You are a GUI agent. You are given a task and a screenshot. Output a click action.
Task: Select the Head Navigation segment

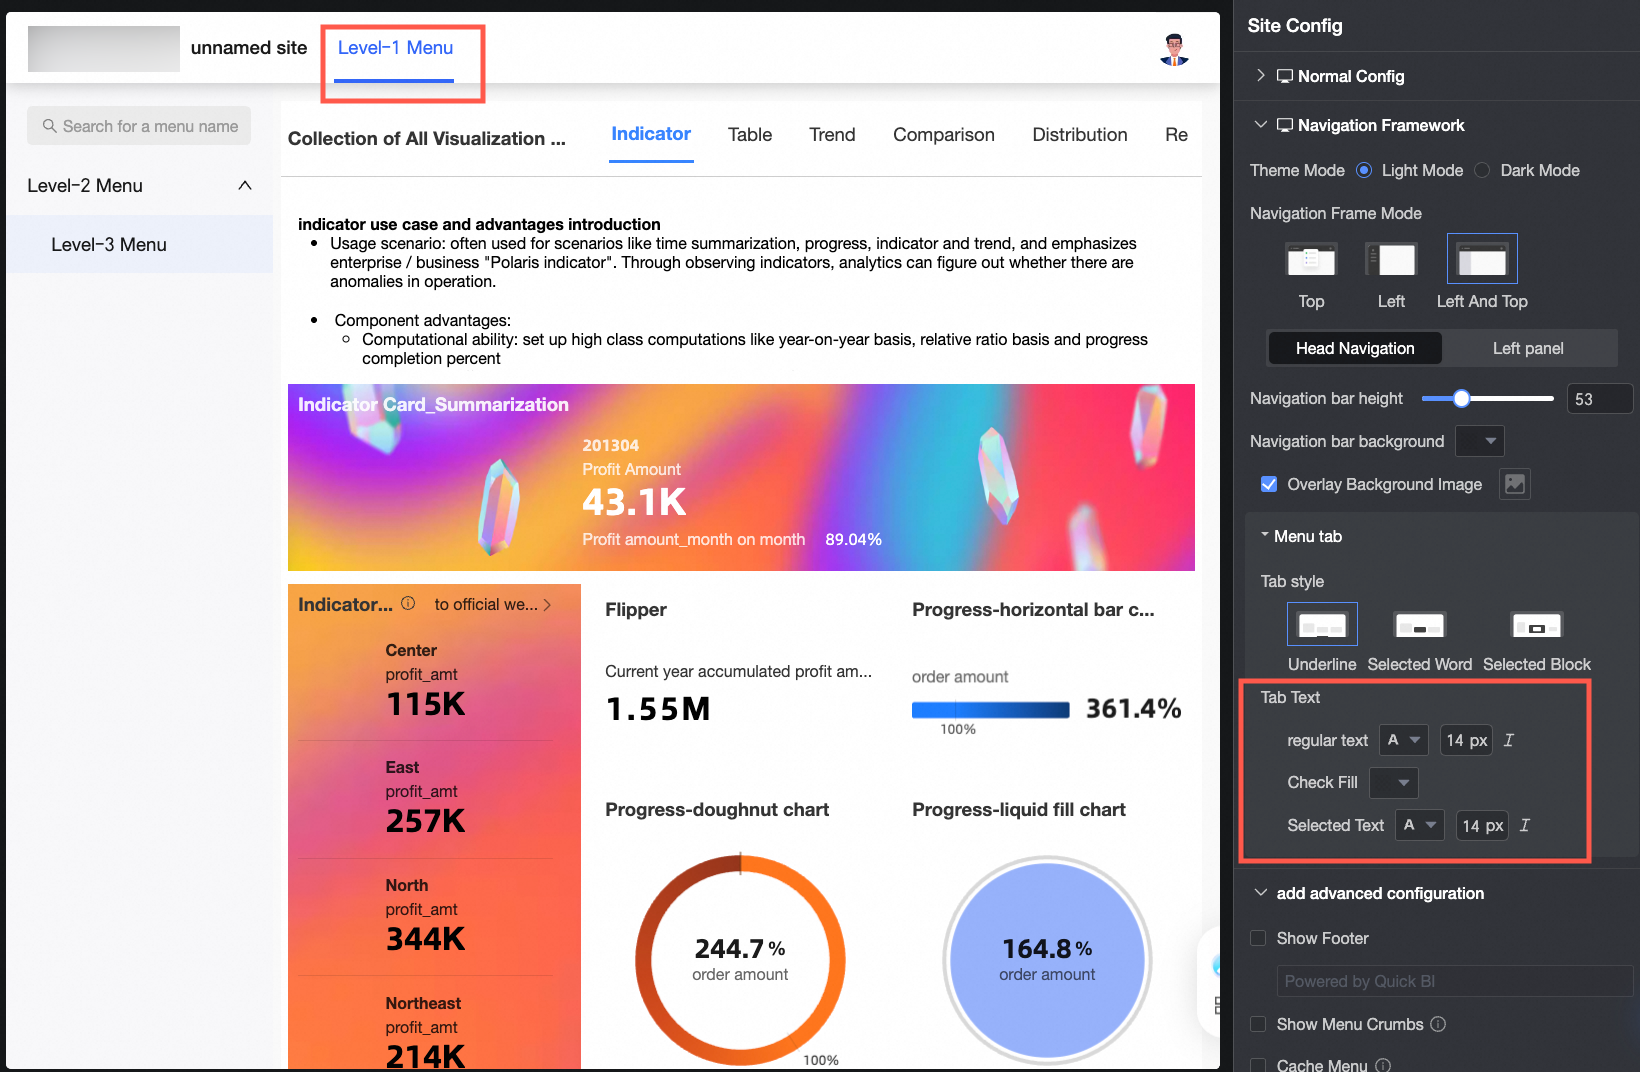(1355, 348)
